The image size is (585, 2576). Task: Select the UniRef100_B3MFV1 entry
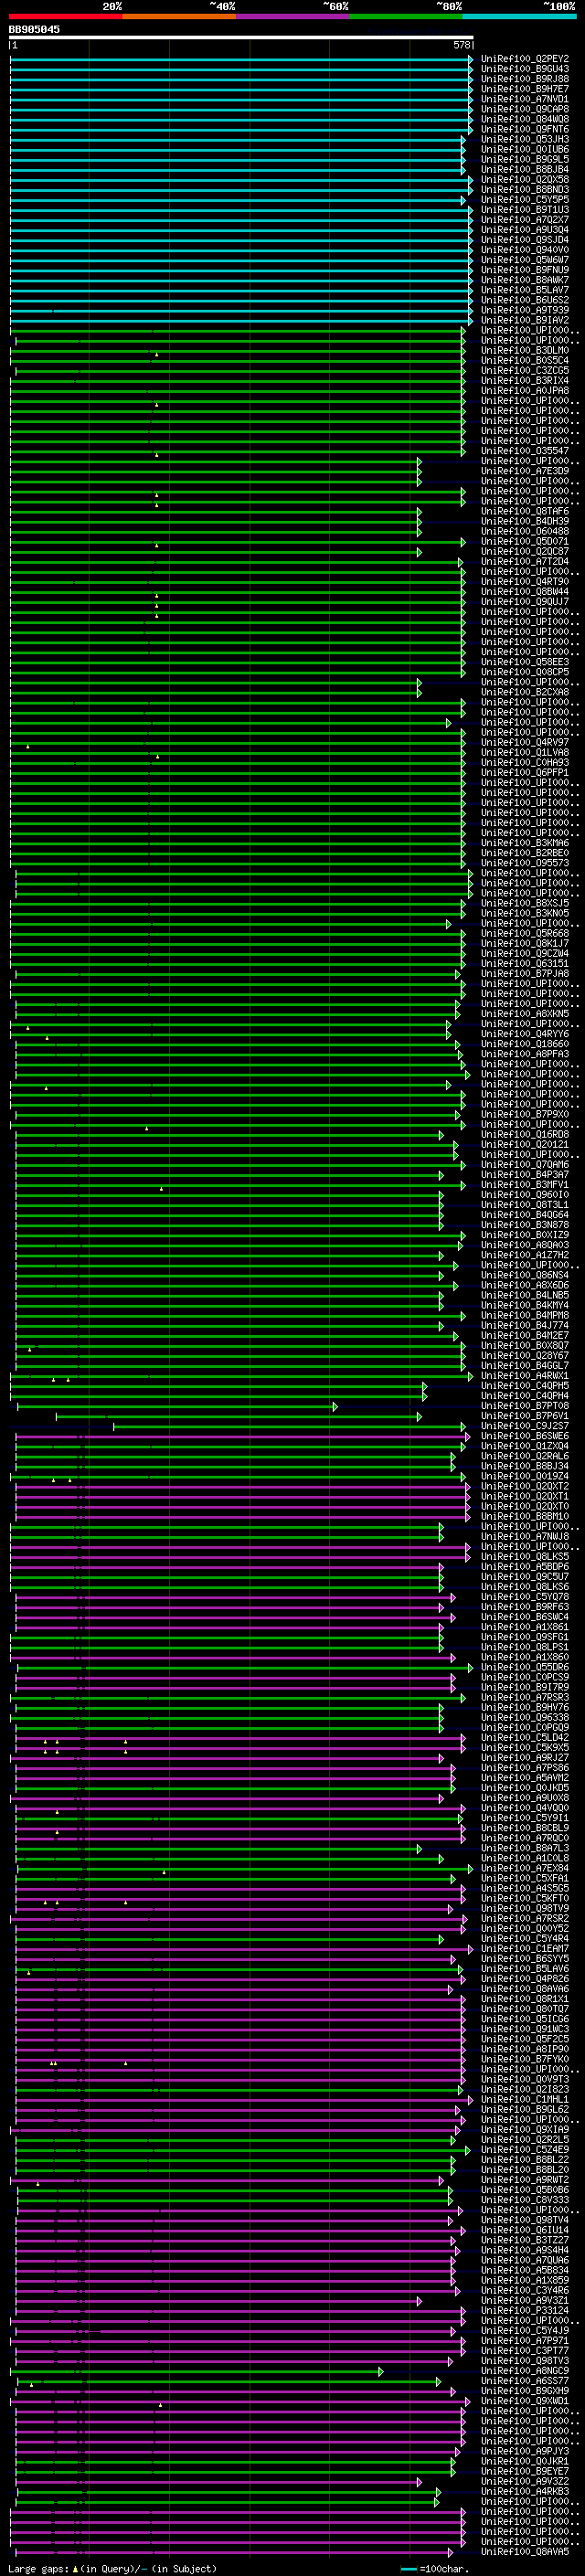pyautogui.click(x=525, y=1184)
